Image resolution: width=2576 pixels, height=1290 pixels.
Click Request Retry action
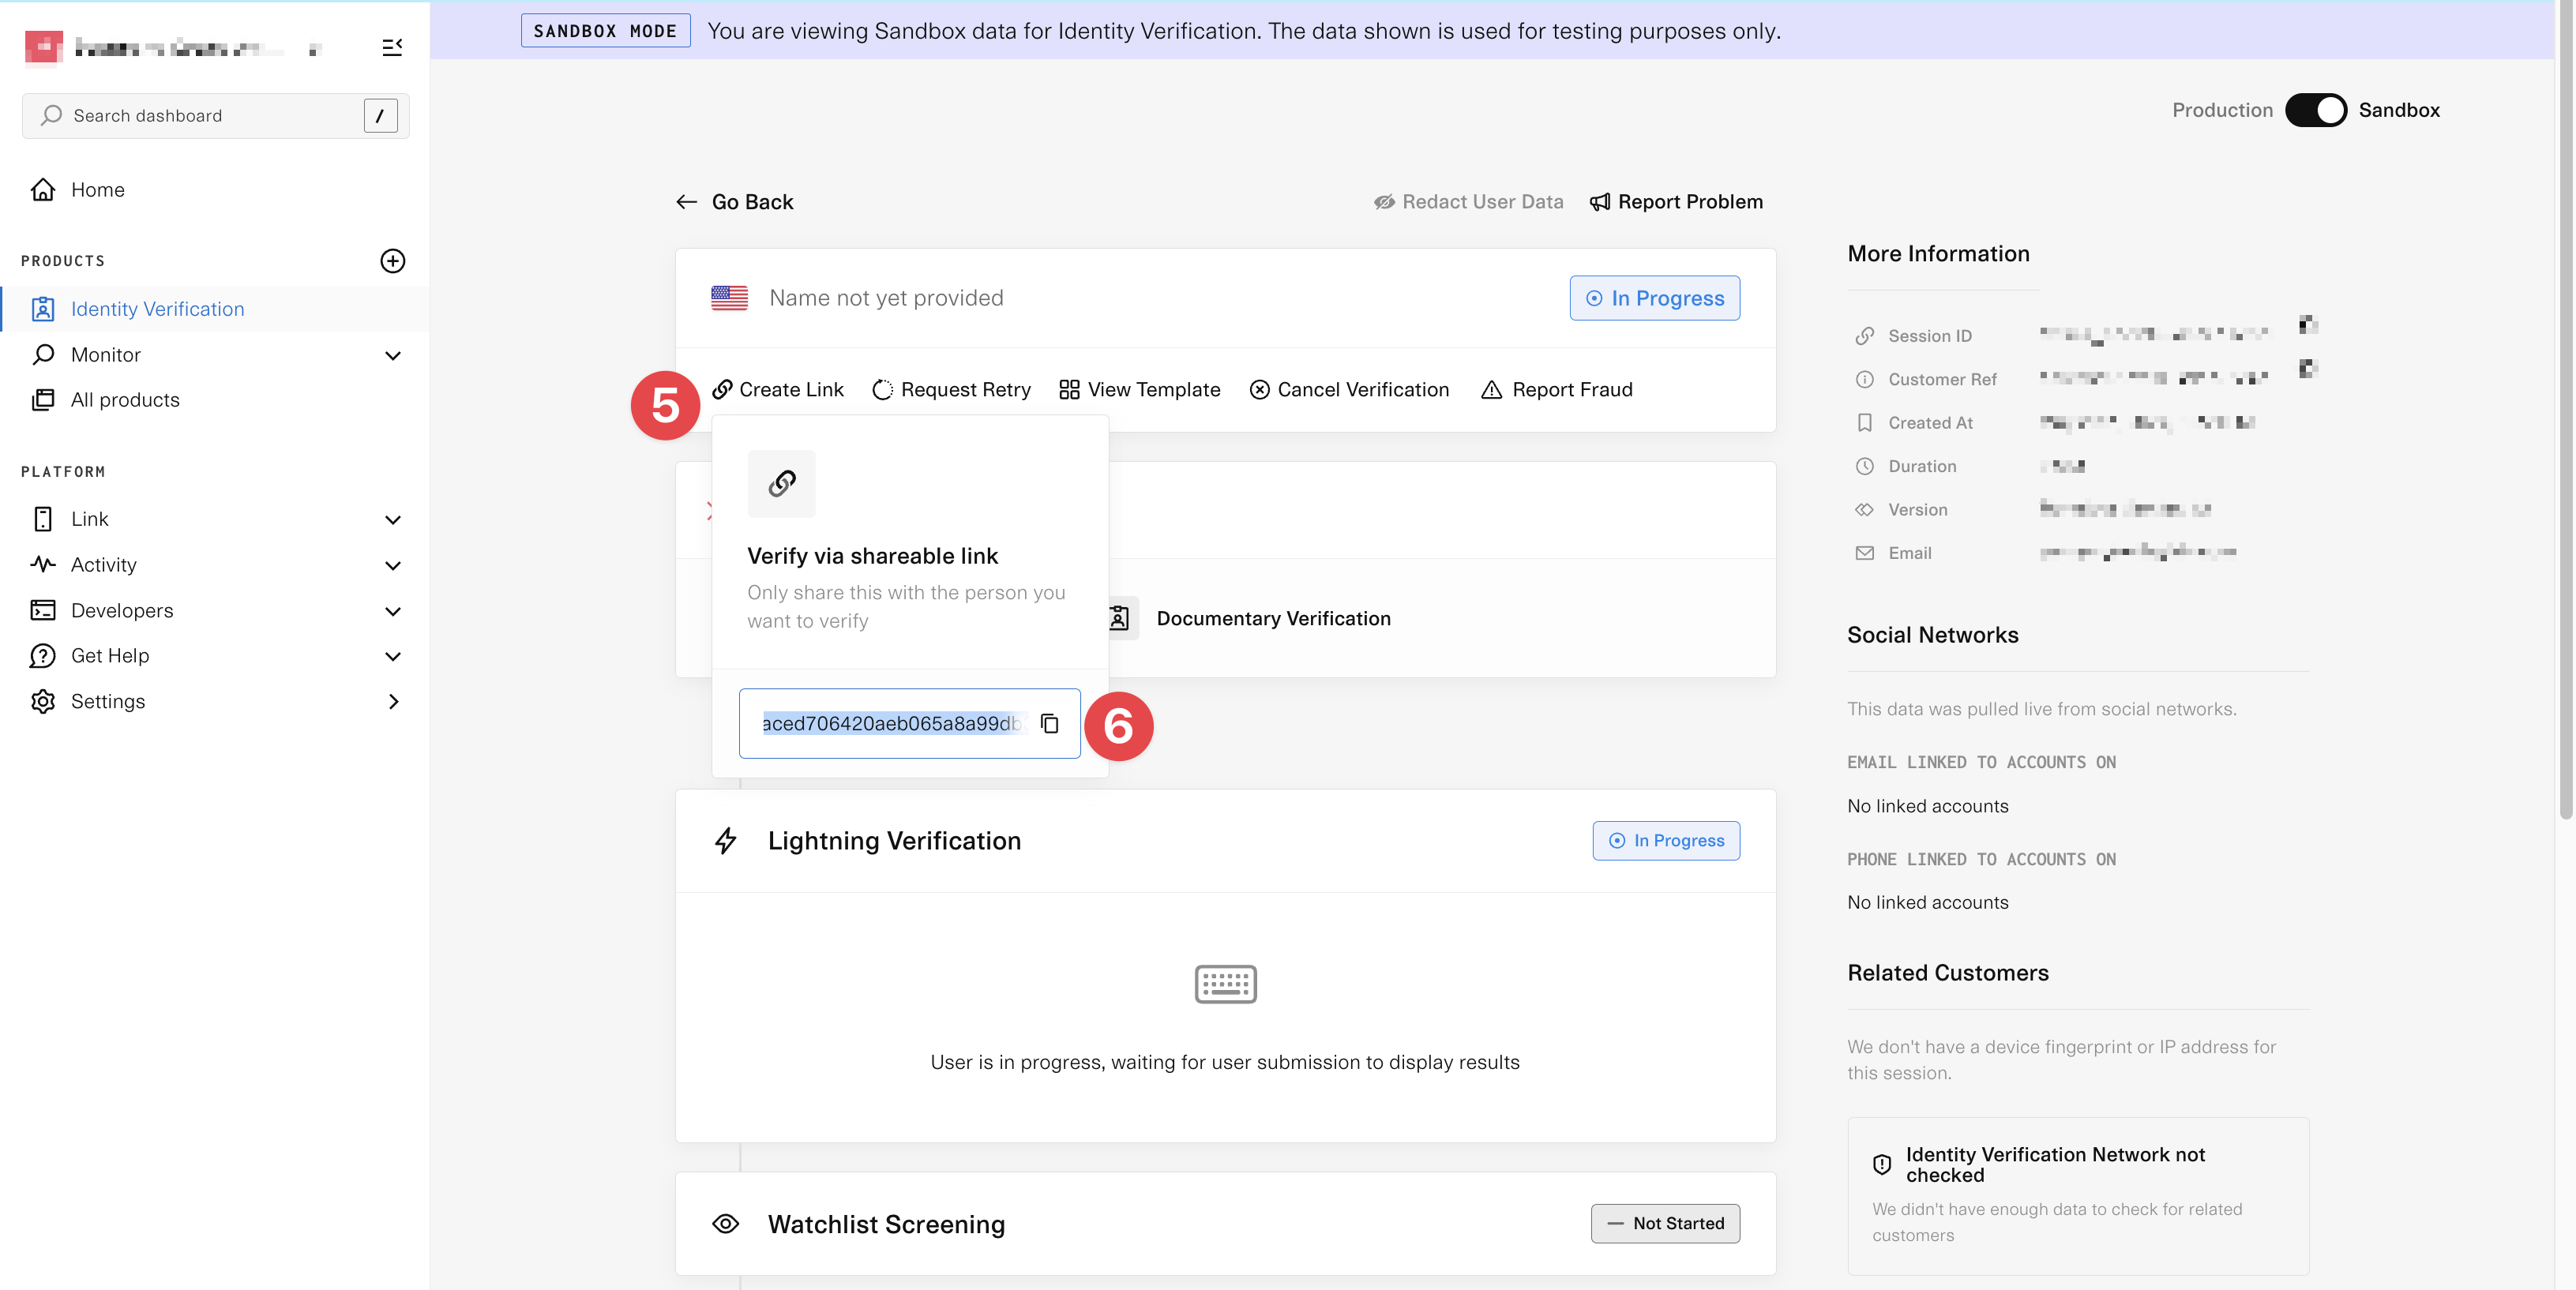click(951, 389)
